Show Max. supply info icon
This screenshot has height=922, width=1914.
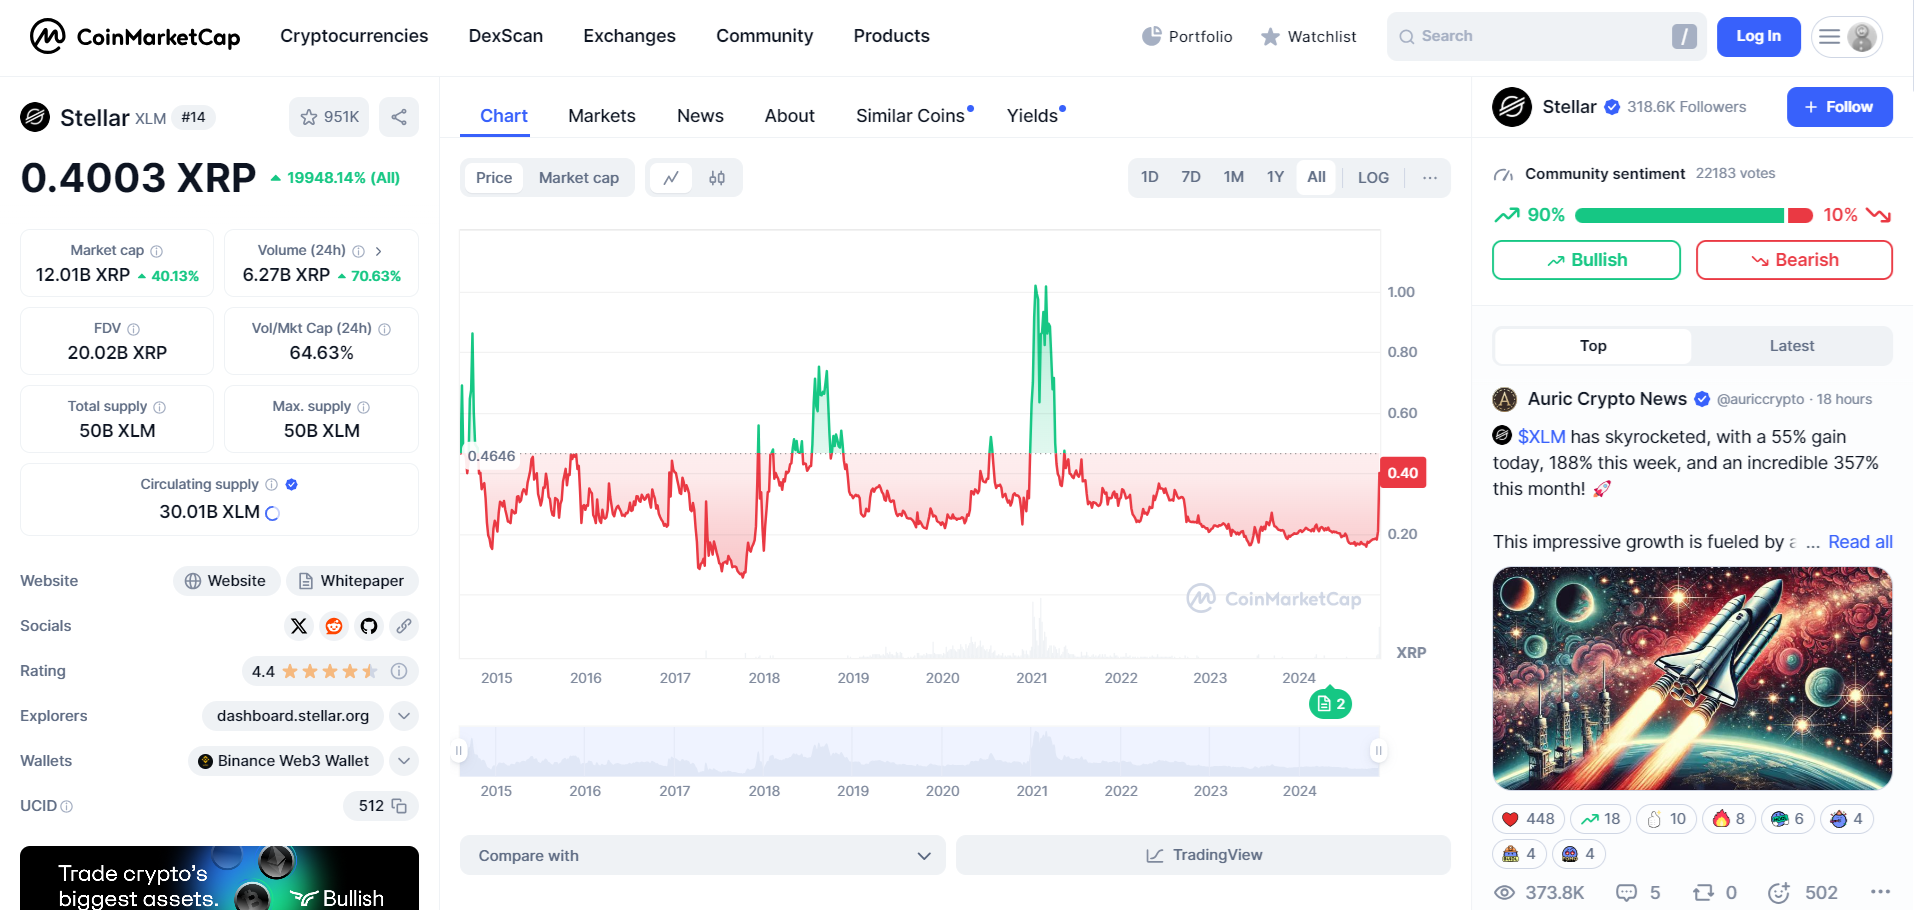(363, 407)
